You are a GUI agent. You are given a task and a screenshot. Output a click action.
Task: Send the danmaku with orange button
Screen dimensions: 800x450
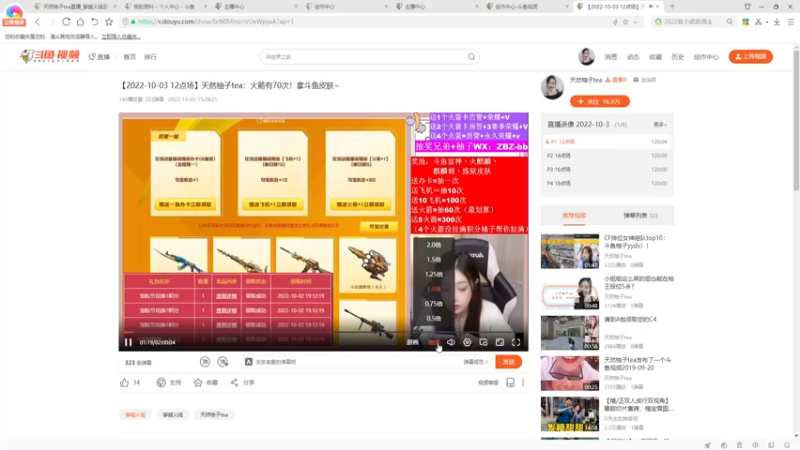(509, 362)
